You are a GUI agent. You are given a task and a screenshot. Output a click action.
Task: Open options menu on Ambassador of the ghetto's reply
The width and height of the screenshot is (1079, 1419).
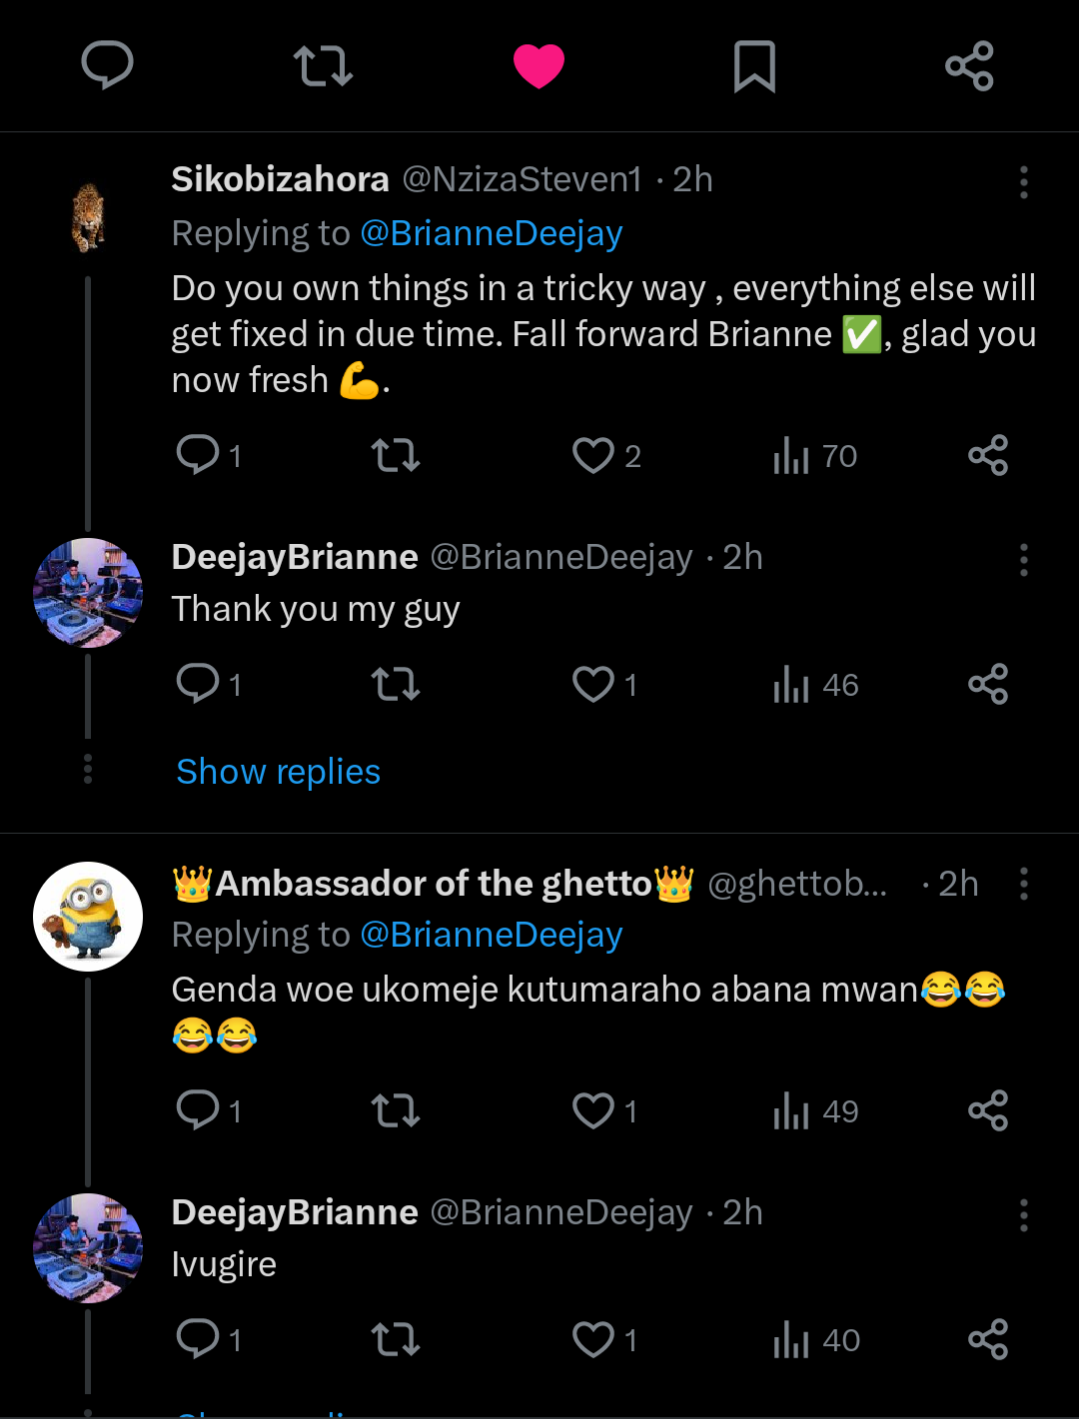coord(1023,884)
